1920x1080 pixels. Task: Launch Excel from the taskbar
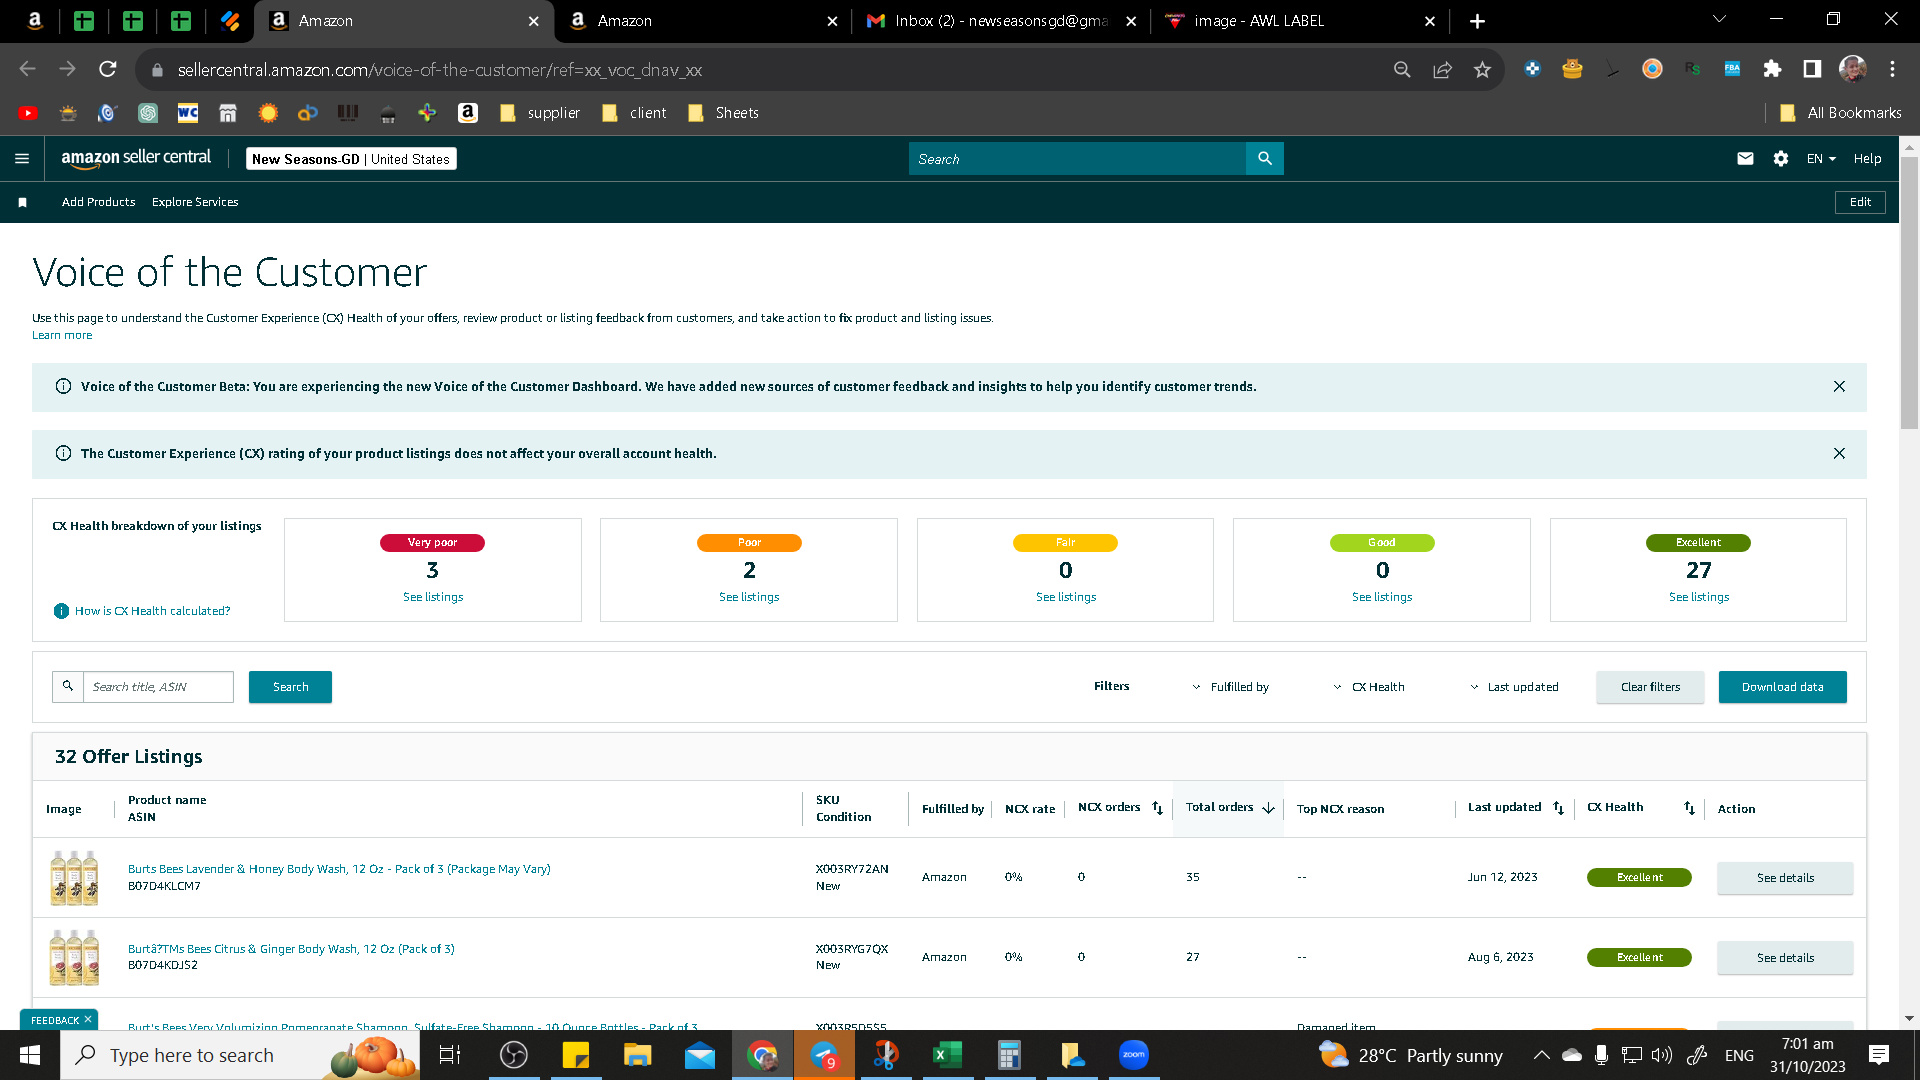947,1055
